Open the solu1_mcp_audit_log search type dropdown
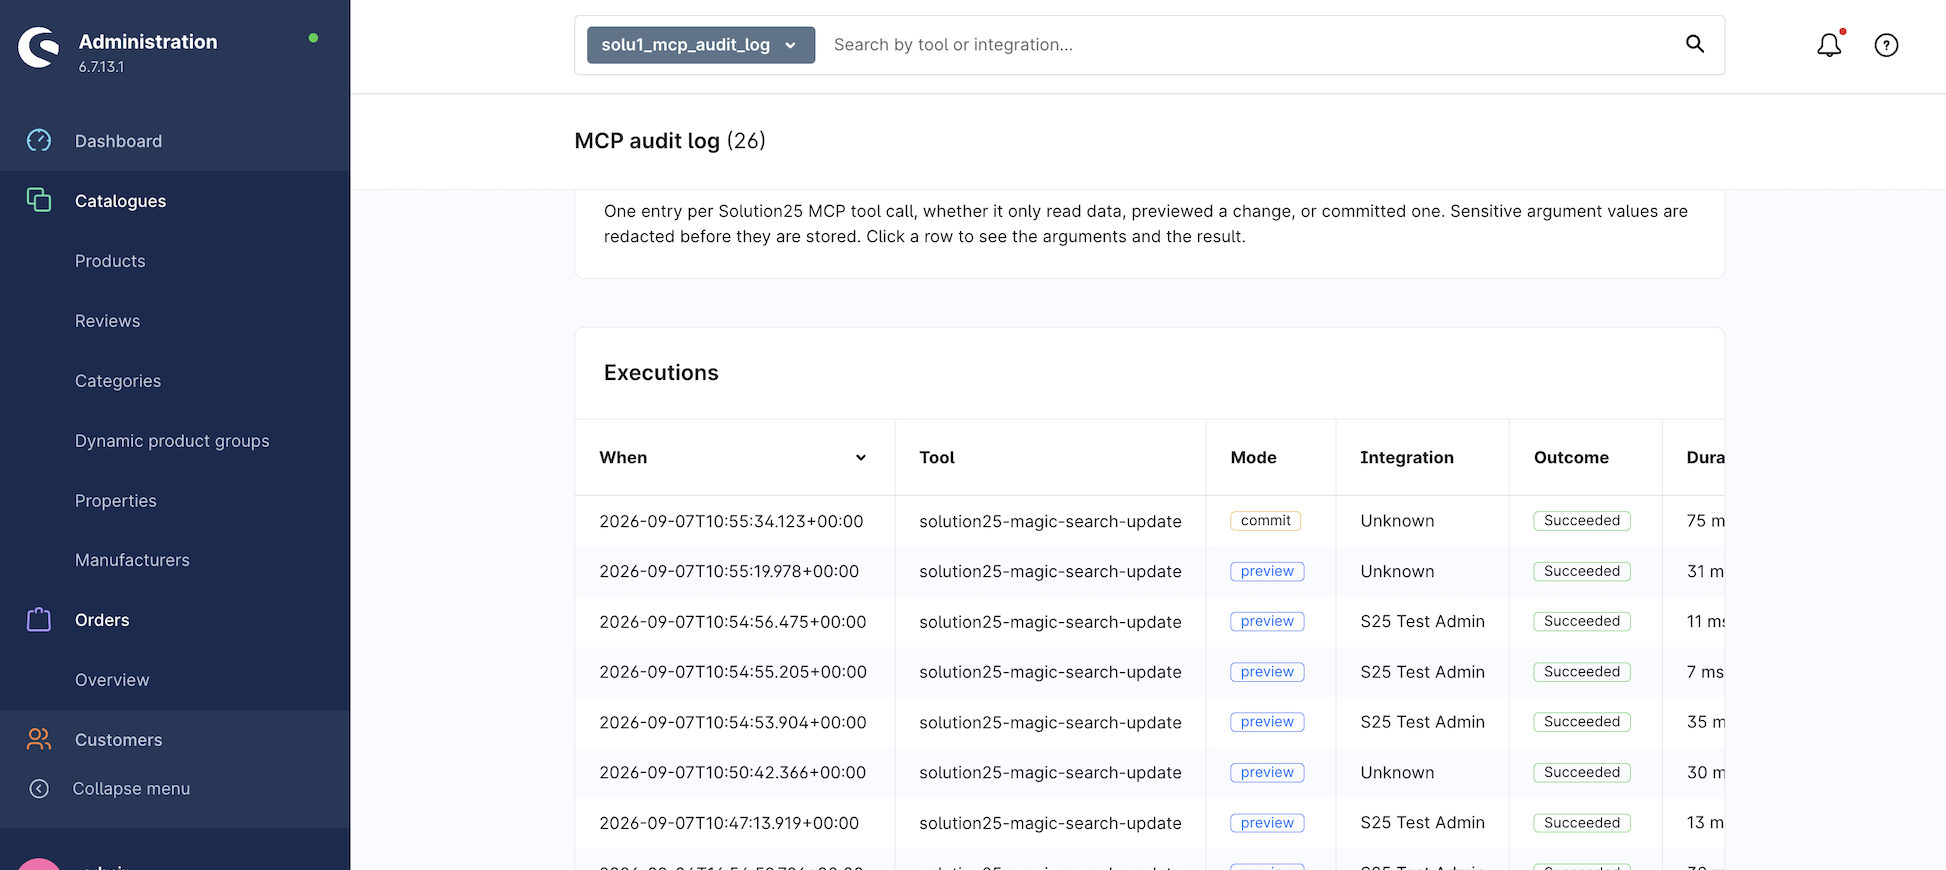Image resolution: width=1946 pixels, height=870 pixels. 701,45
